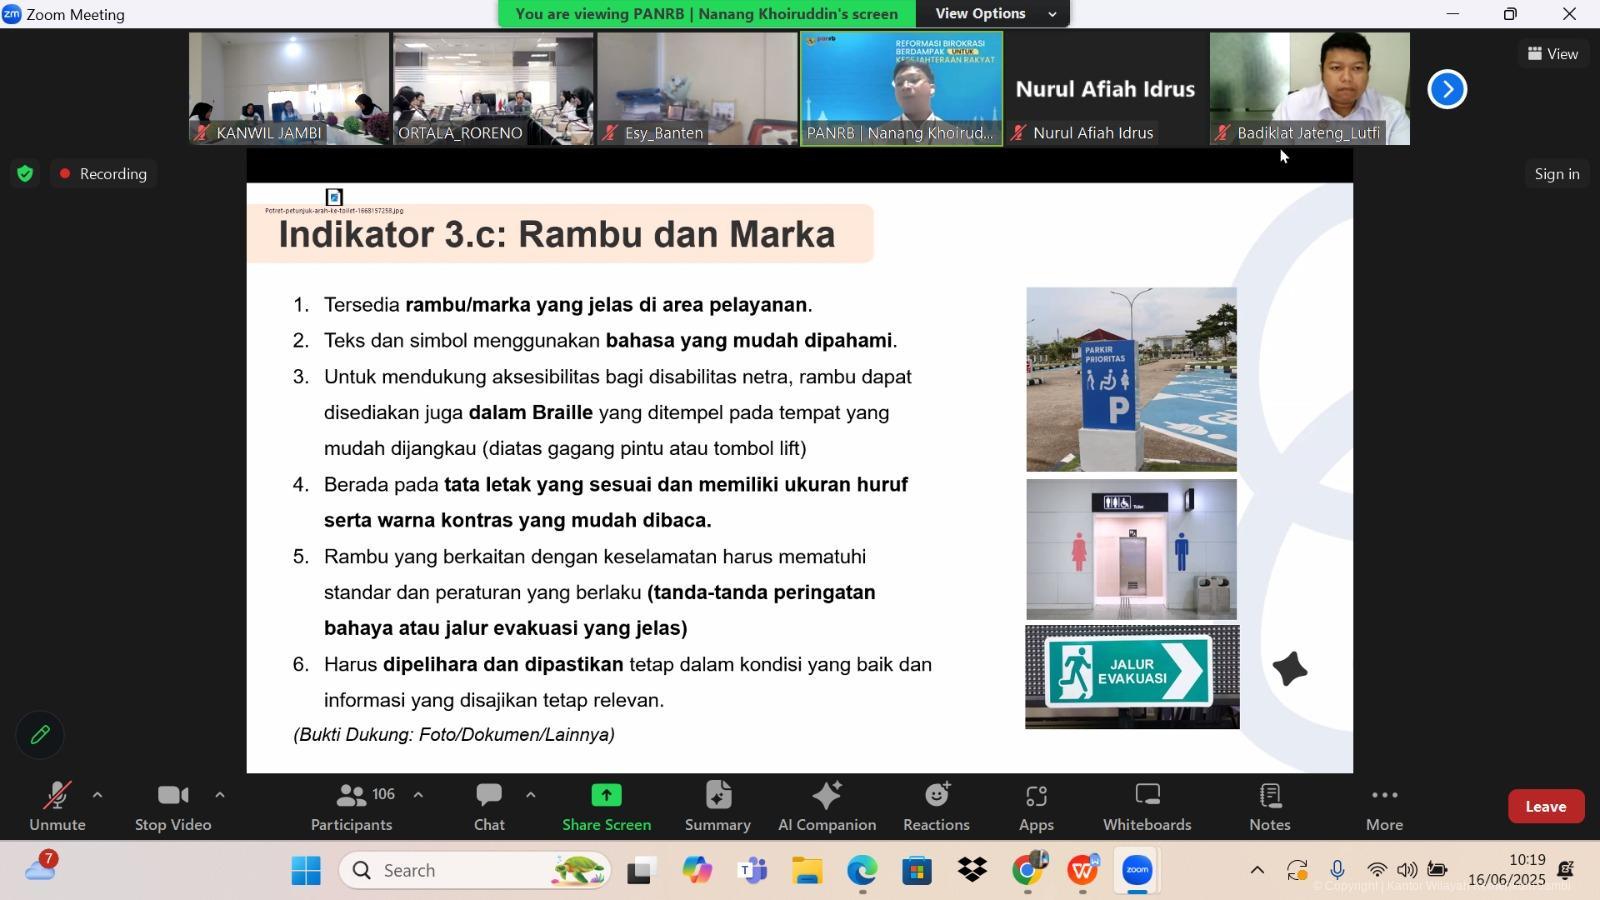
Task: Open Dropbox from taskbar
Action: pos(972,871)
